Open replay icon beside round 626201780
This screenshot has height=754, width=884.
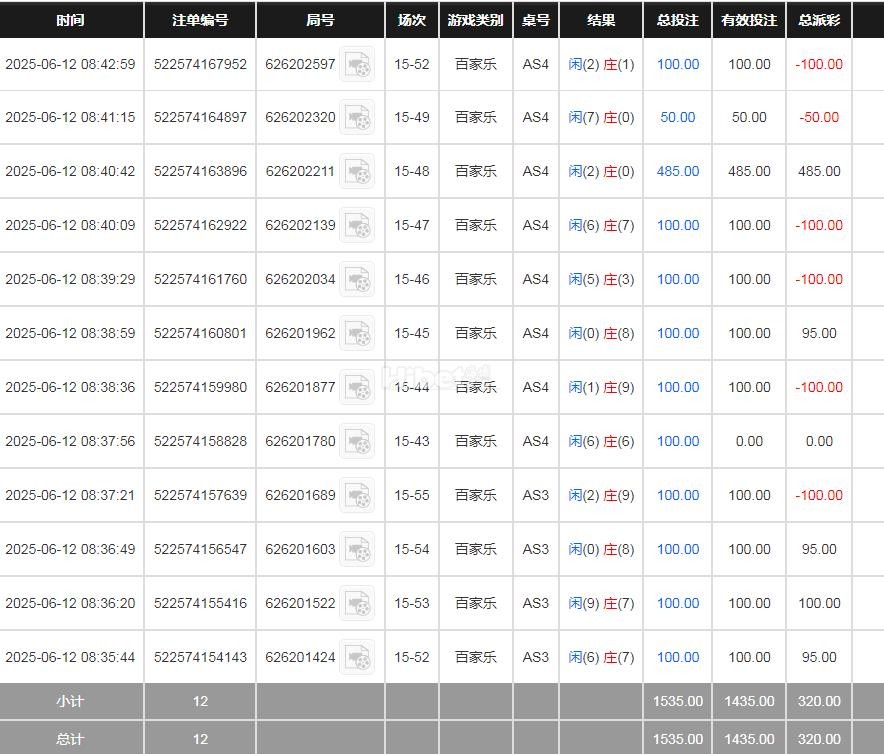357,442
